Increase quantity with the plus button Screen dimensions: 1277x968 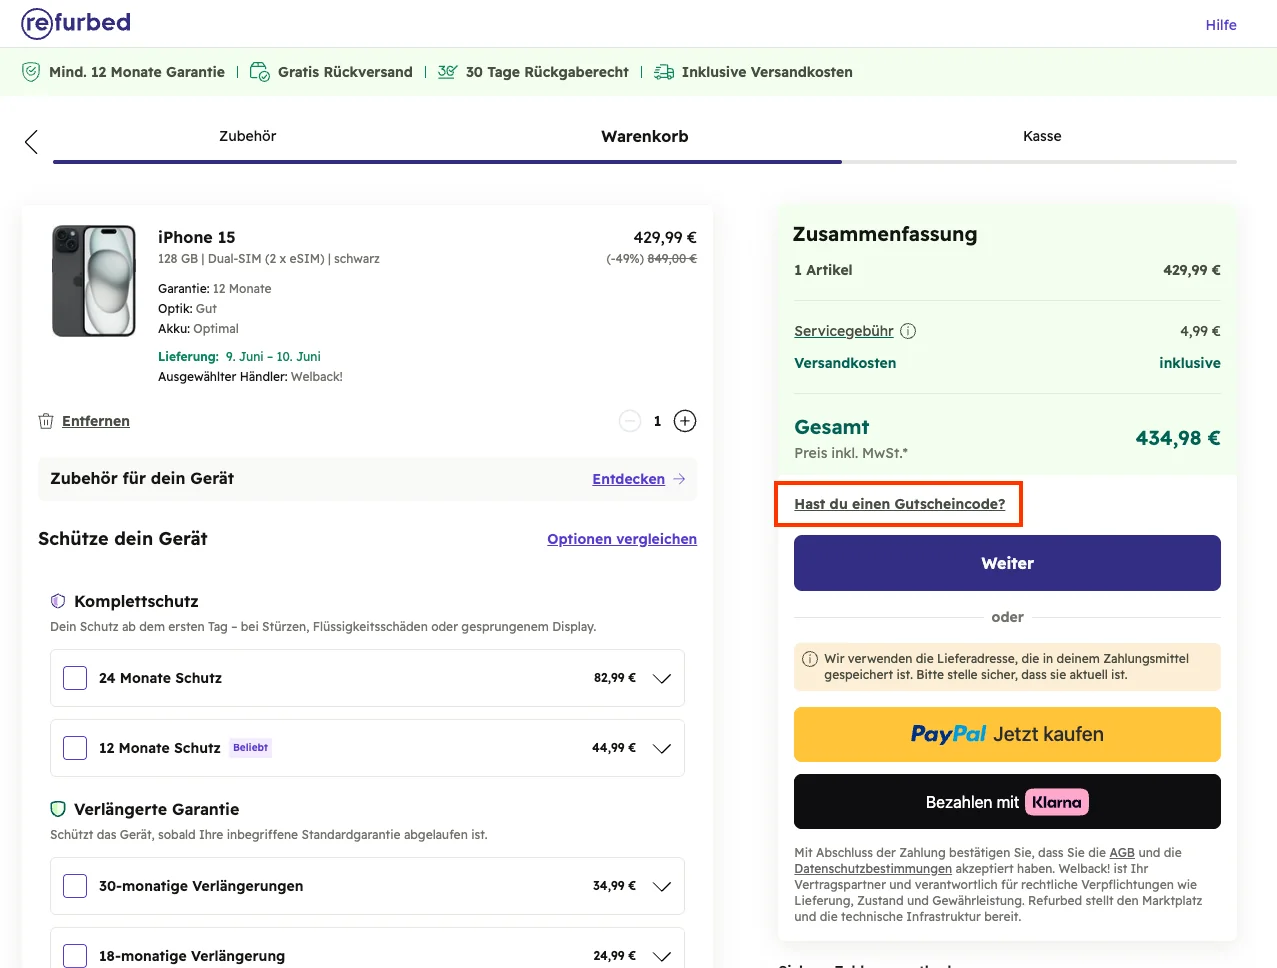pyautogui.click(x=685, y=421)
